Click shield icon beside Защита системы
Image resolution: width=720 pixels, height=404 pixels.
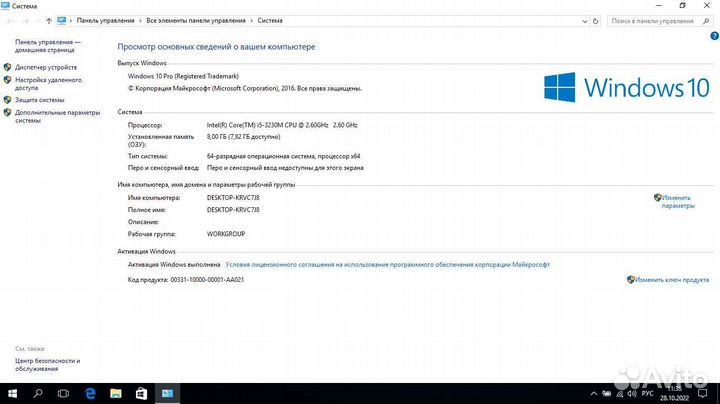click(x=7, y=100)
